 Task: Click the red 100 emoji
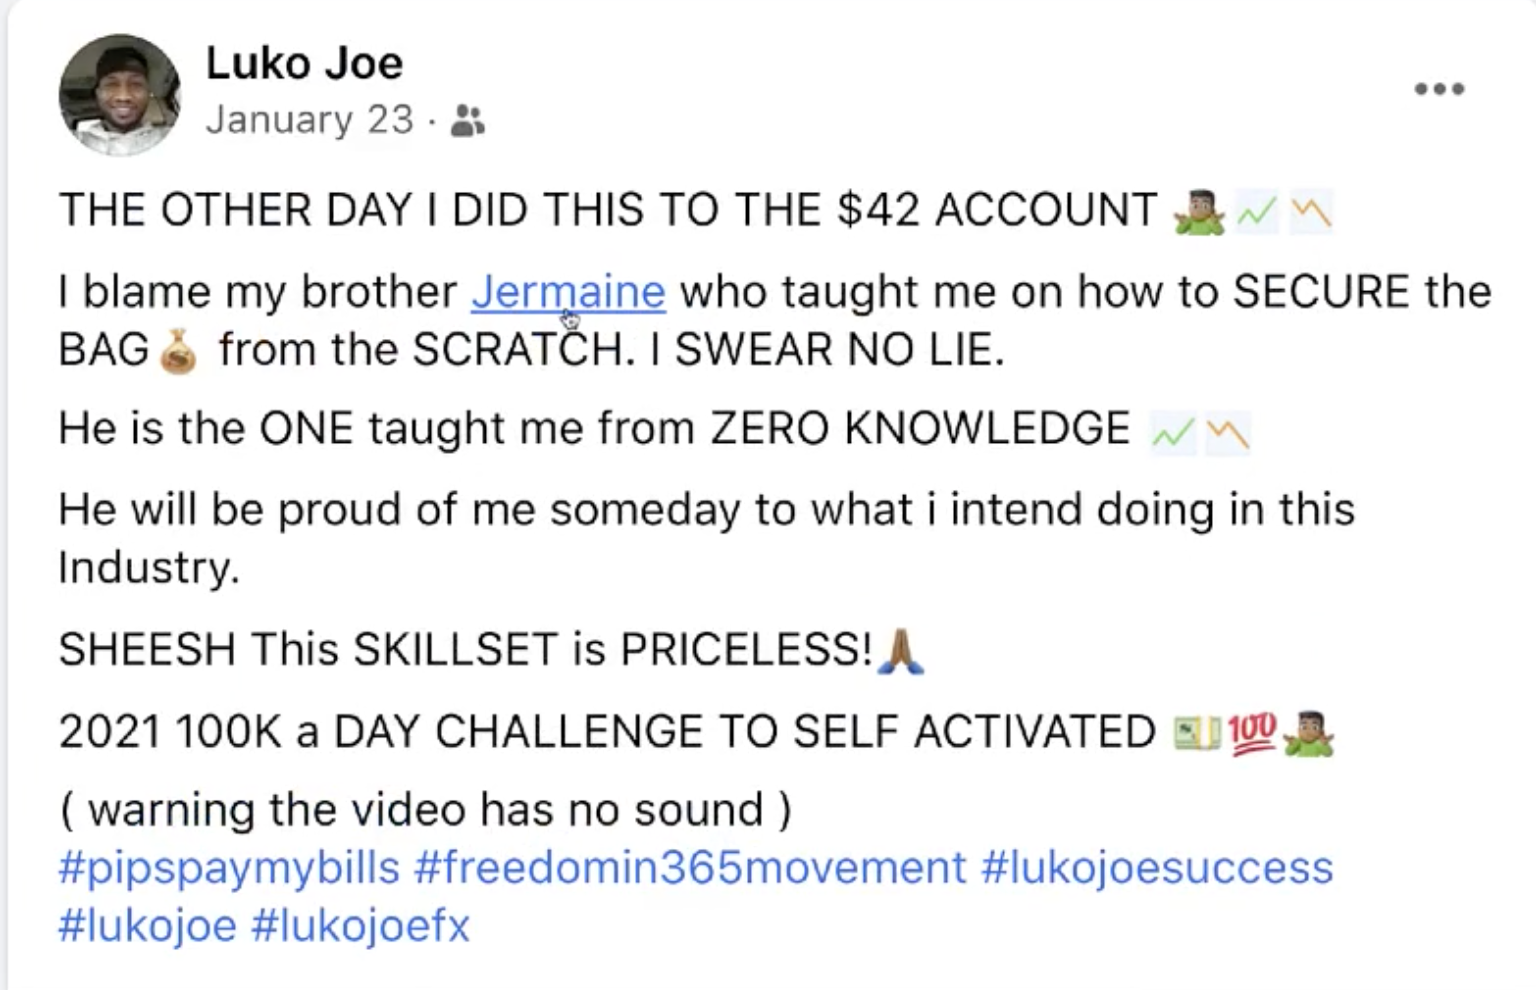click(x=1250, y=733)
